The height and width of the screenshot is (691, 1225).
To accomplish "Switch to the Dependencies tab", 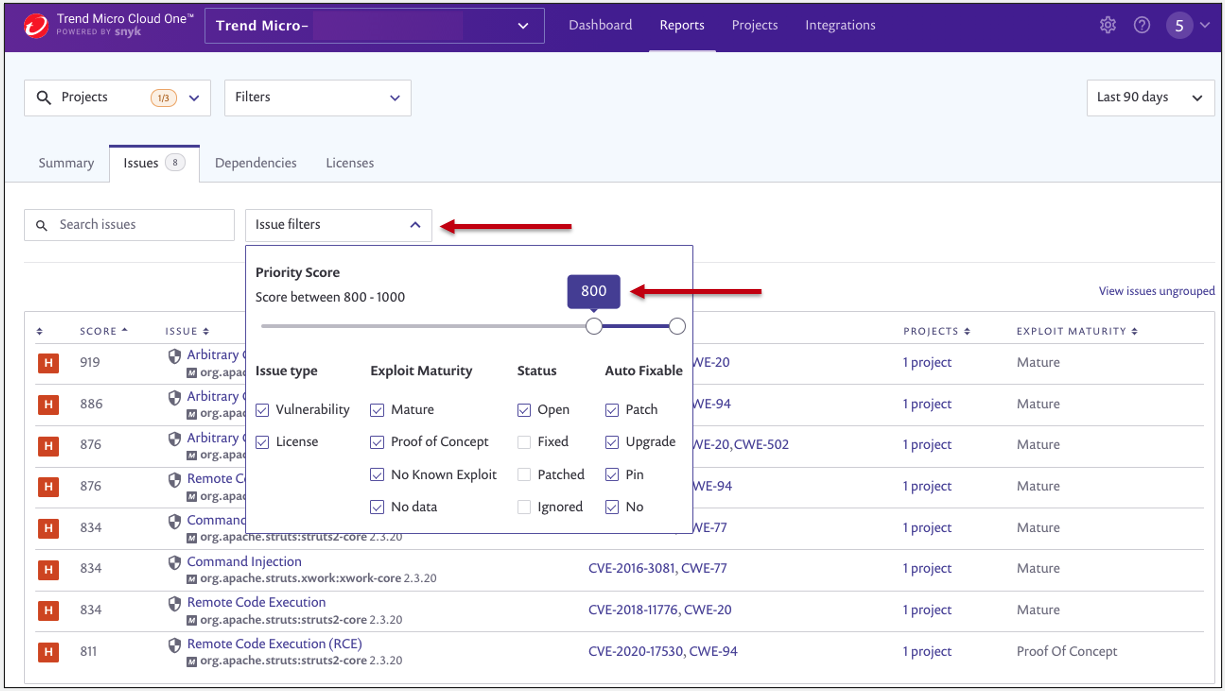I will 255,163.
